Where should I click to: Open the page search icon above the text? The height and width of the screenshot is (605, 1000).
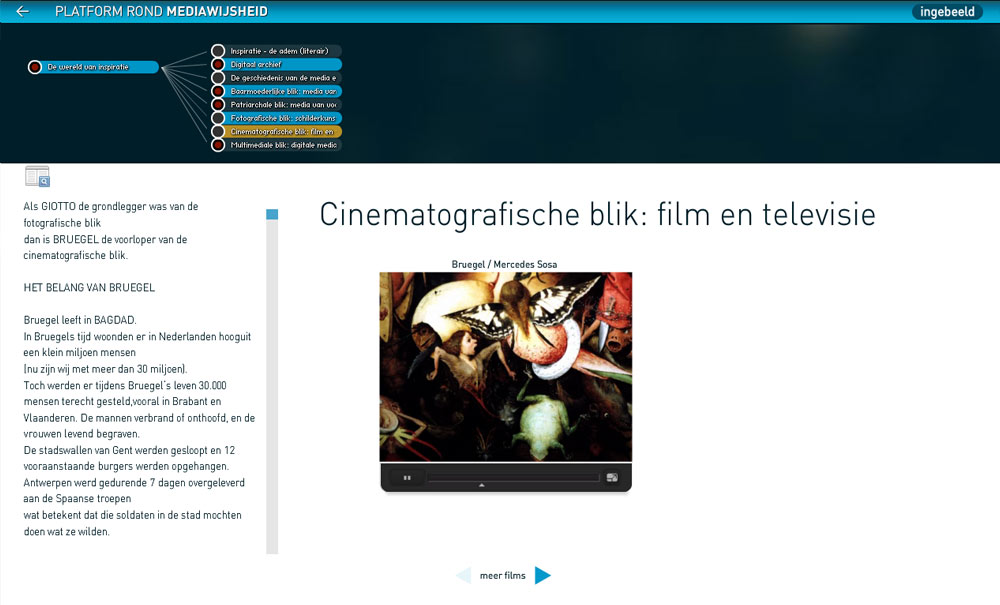37,177
